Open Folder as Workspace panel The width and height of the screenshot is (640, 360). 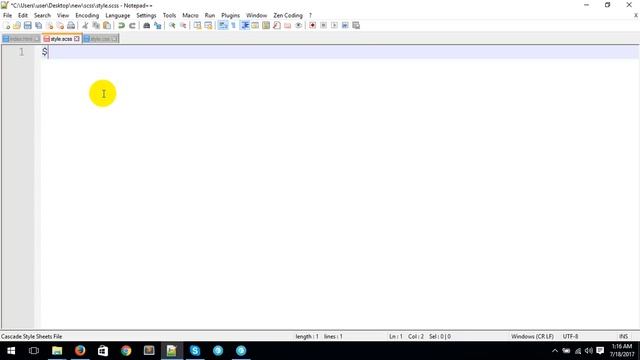(288, 25)
